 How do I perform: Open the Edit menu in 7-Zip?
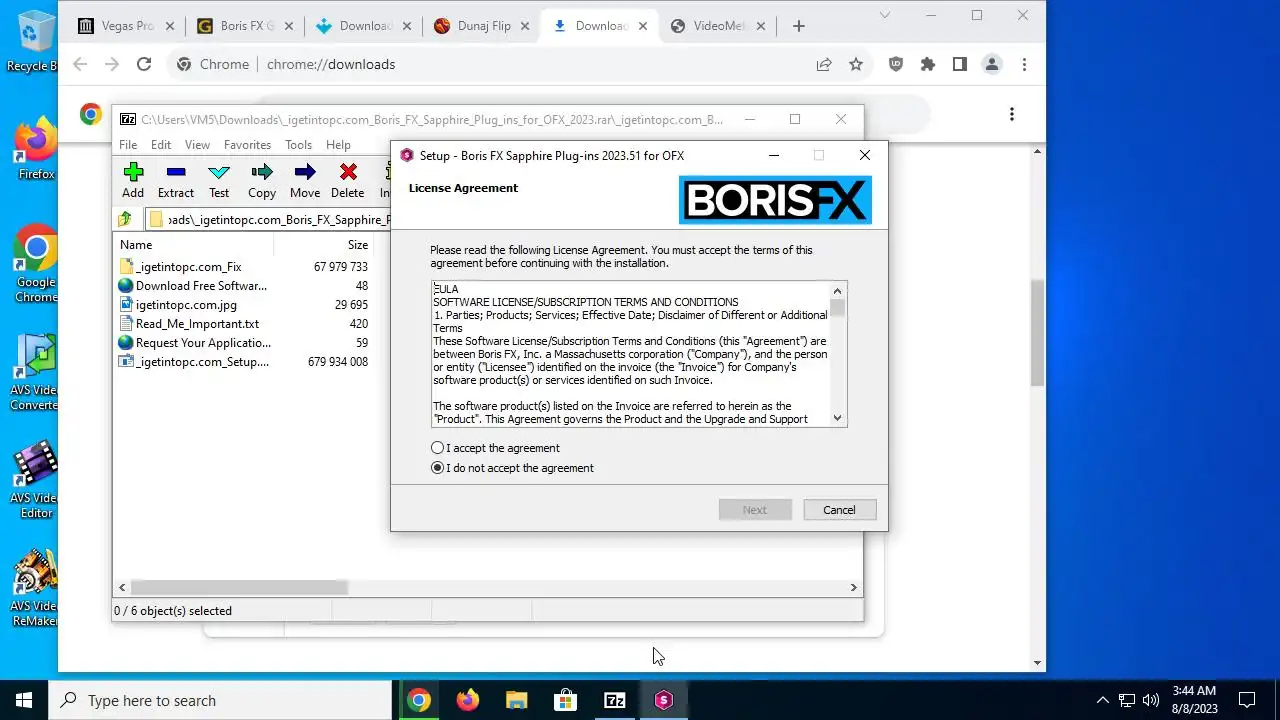pyautogui.click(x=161, y=145)
